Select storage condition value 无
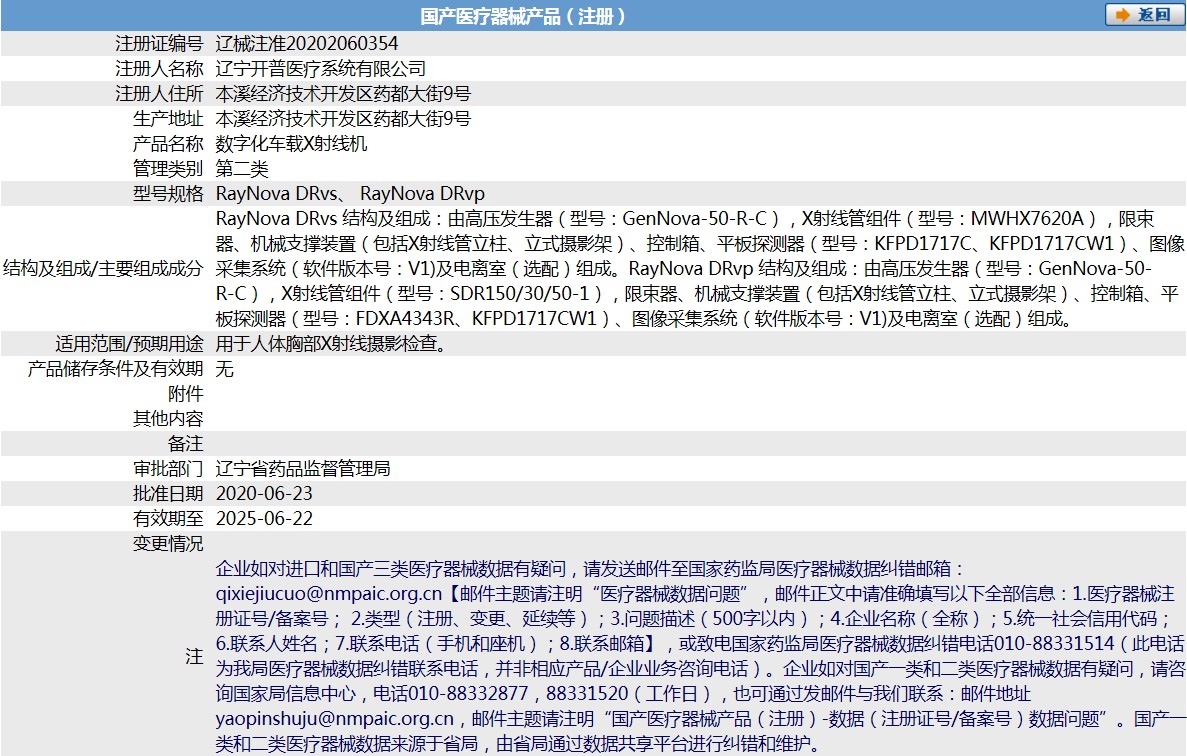The image size is (1187, 756). pos(225,369)
